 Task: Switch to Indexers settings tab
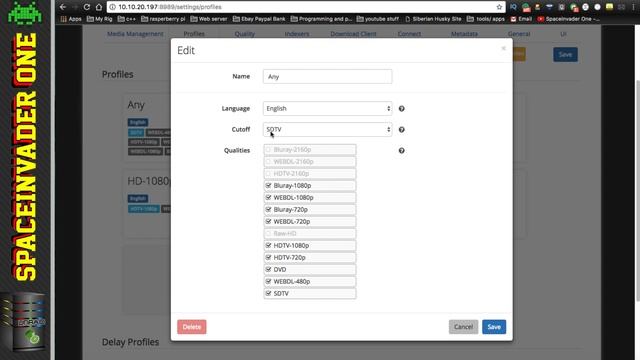tap(297, 34)
